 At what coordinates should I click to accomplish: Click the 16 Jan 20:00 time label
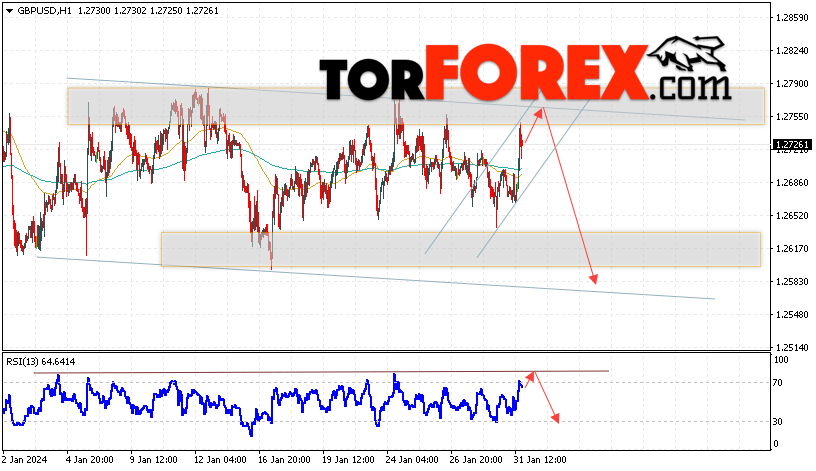(284, 460)
